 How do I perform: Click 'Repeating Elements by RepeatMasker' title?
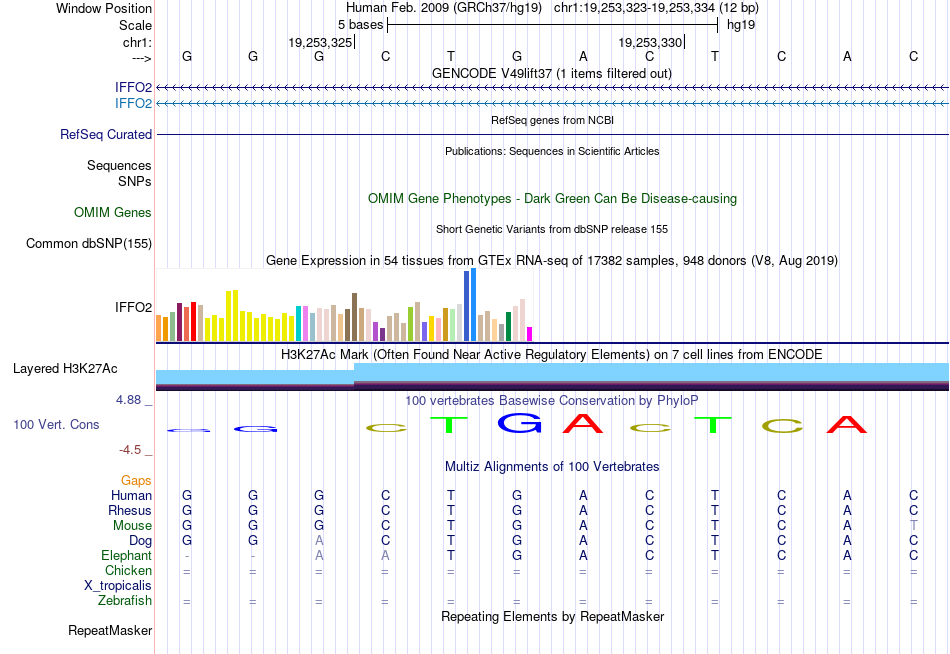pos(552,616)
